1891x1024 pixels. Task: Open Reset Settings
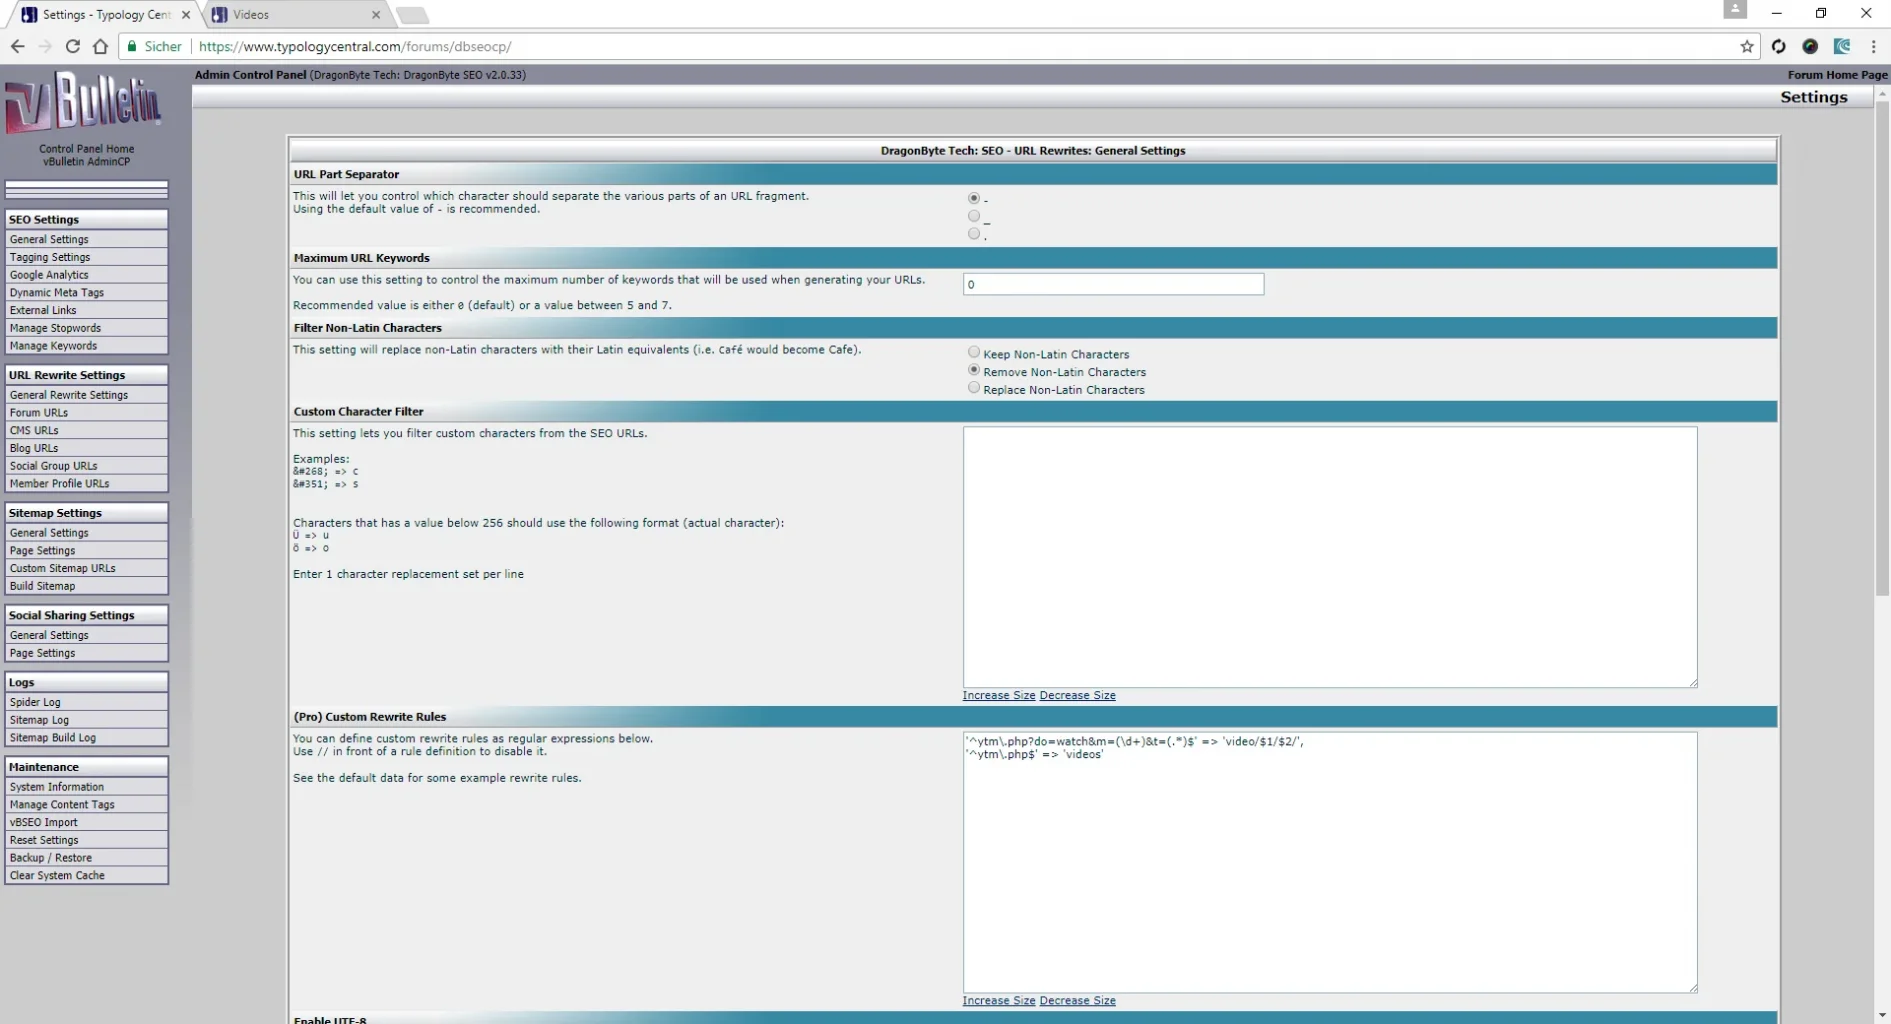tap(86, 840)
